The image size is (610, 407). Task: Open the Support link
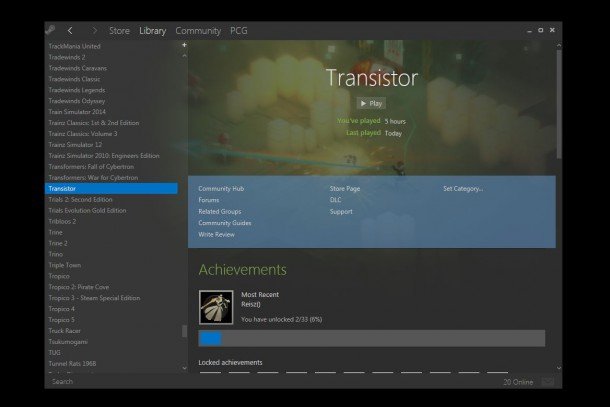coord(341,212)
